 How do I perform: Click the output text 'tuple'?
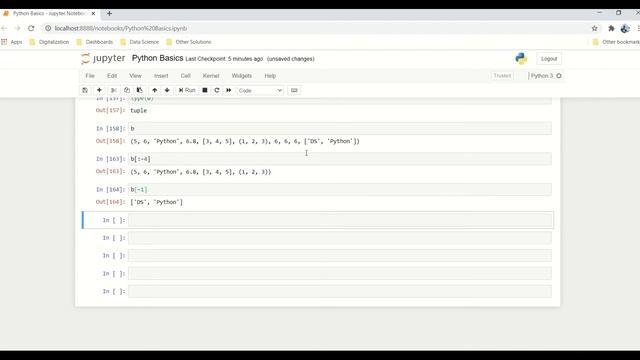point(138,111)
